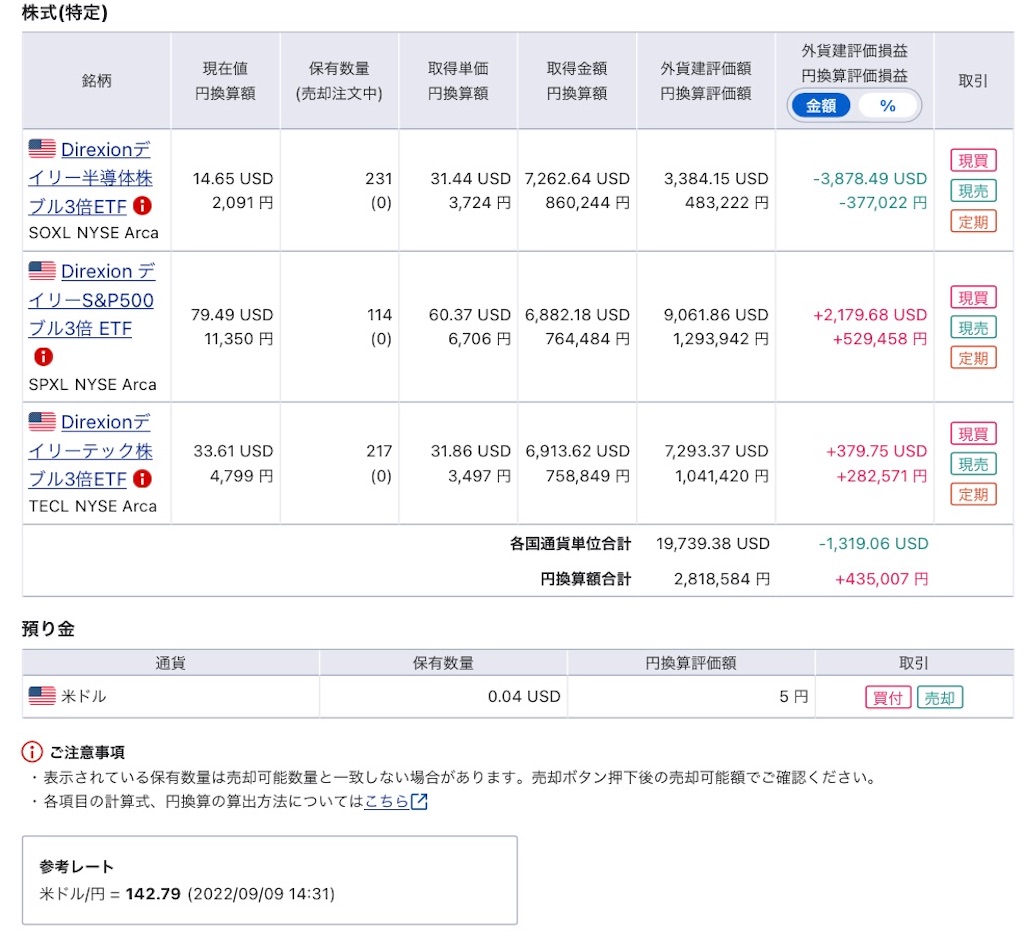Click 現買 button in SPXL row
Viewport: 1024px width, 939px height.
click(x=973, y=297)
